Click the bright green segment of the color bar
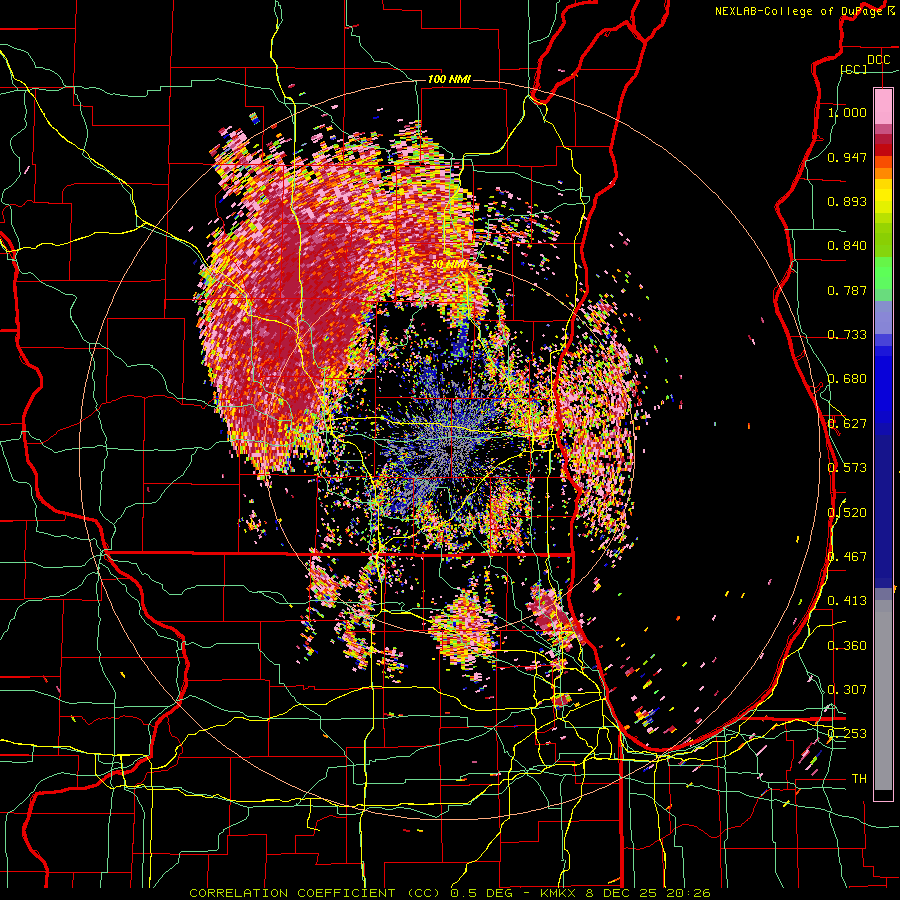The image size is (900, 900). click(x=883, y=273)
